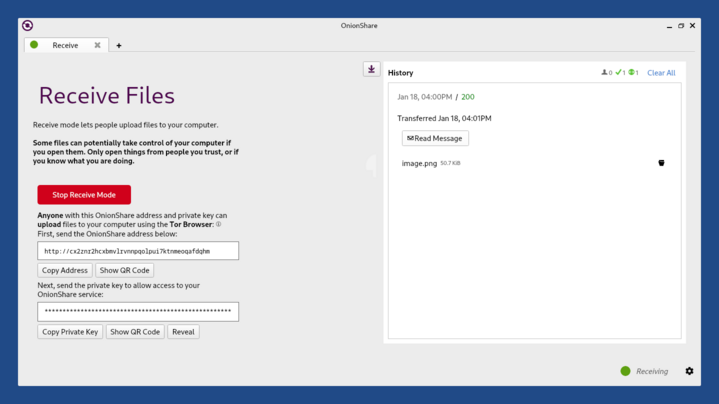Click the green Receiving status indicator
This screenshot has width=719, height=404.
click(625, 371)
